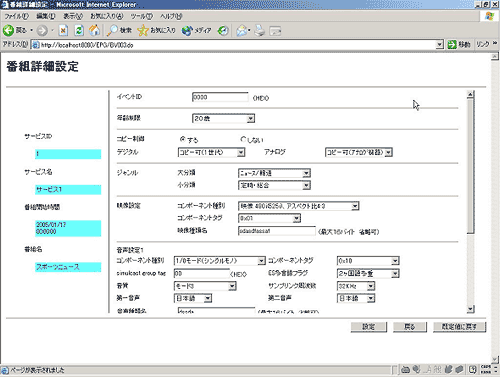
Task: Open the digital copy 'コピー可(1世代)' dropdown
Action: coord(211,152)
